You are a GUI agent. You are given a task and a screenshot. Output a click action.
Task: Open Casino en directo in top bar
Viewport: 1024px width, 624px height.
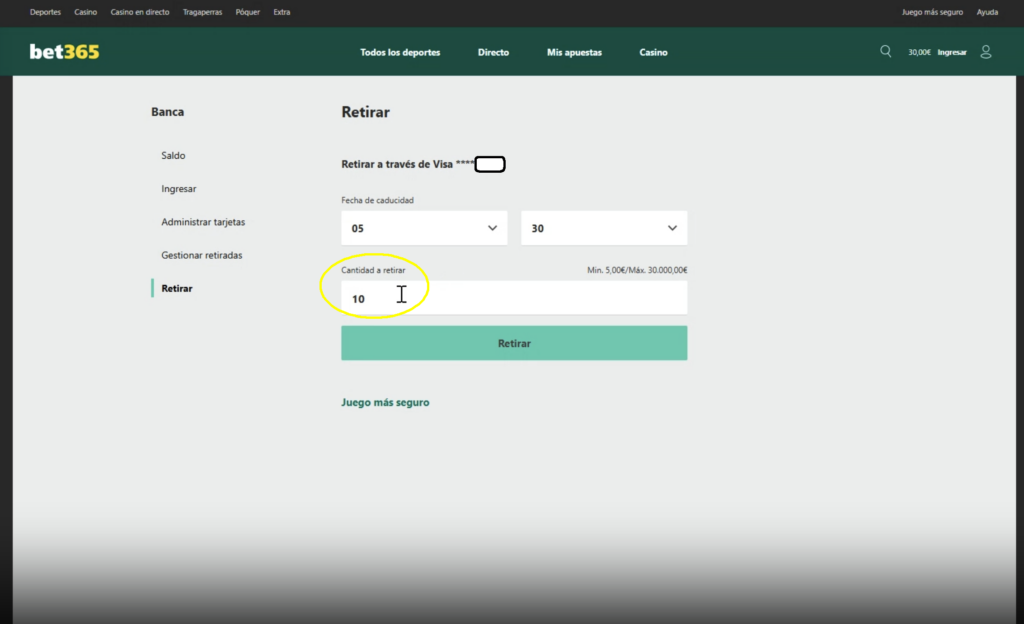tap(140, 12)
